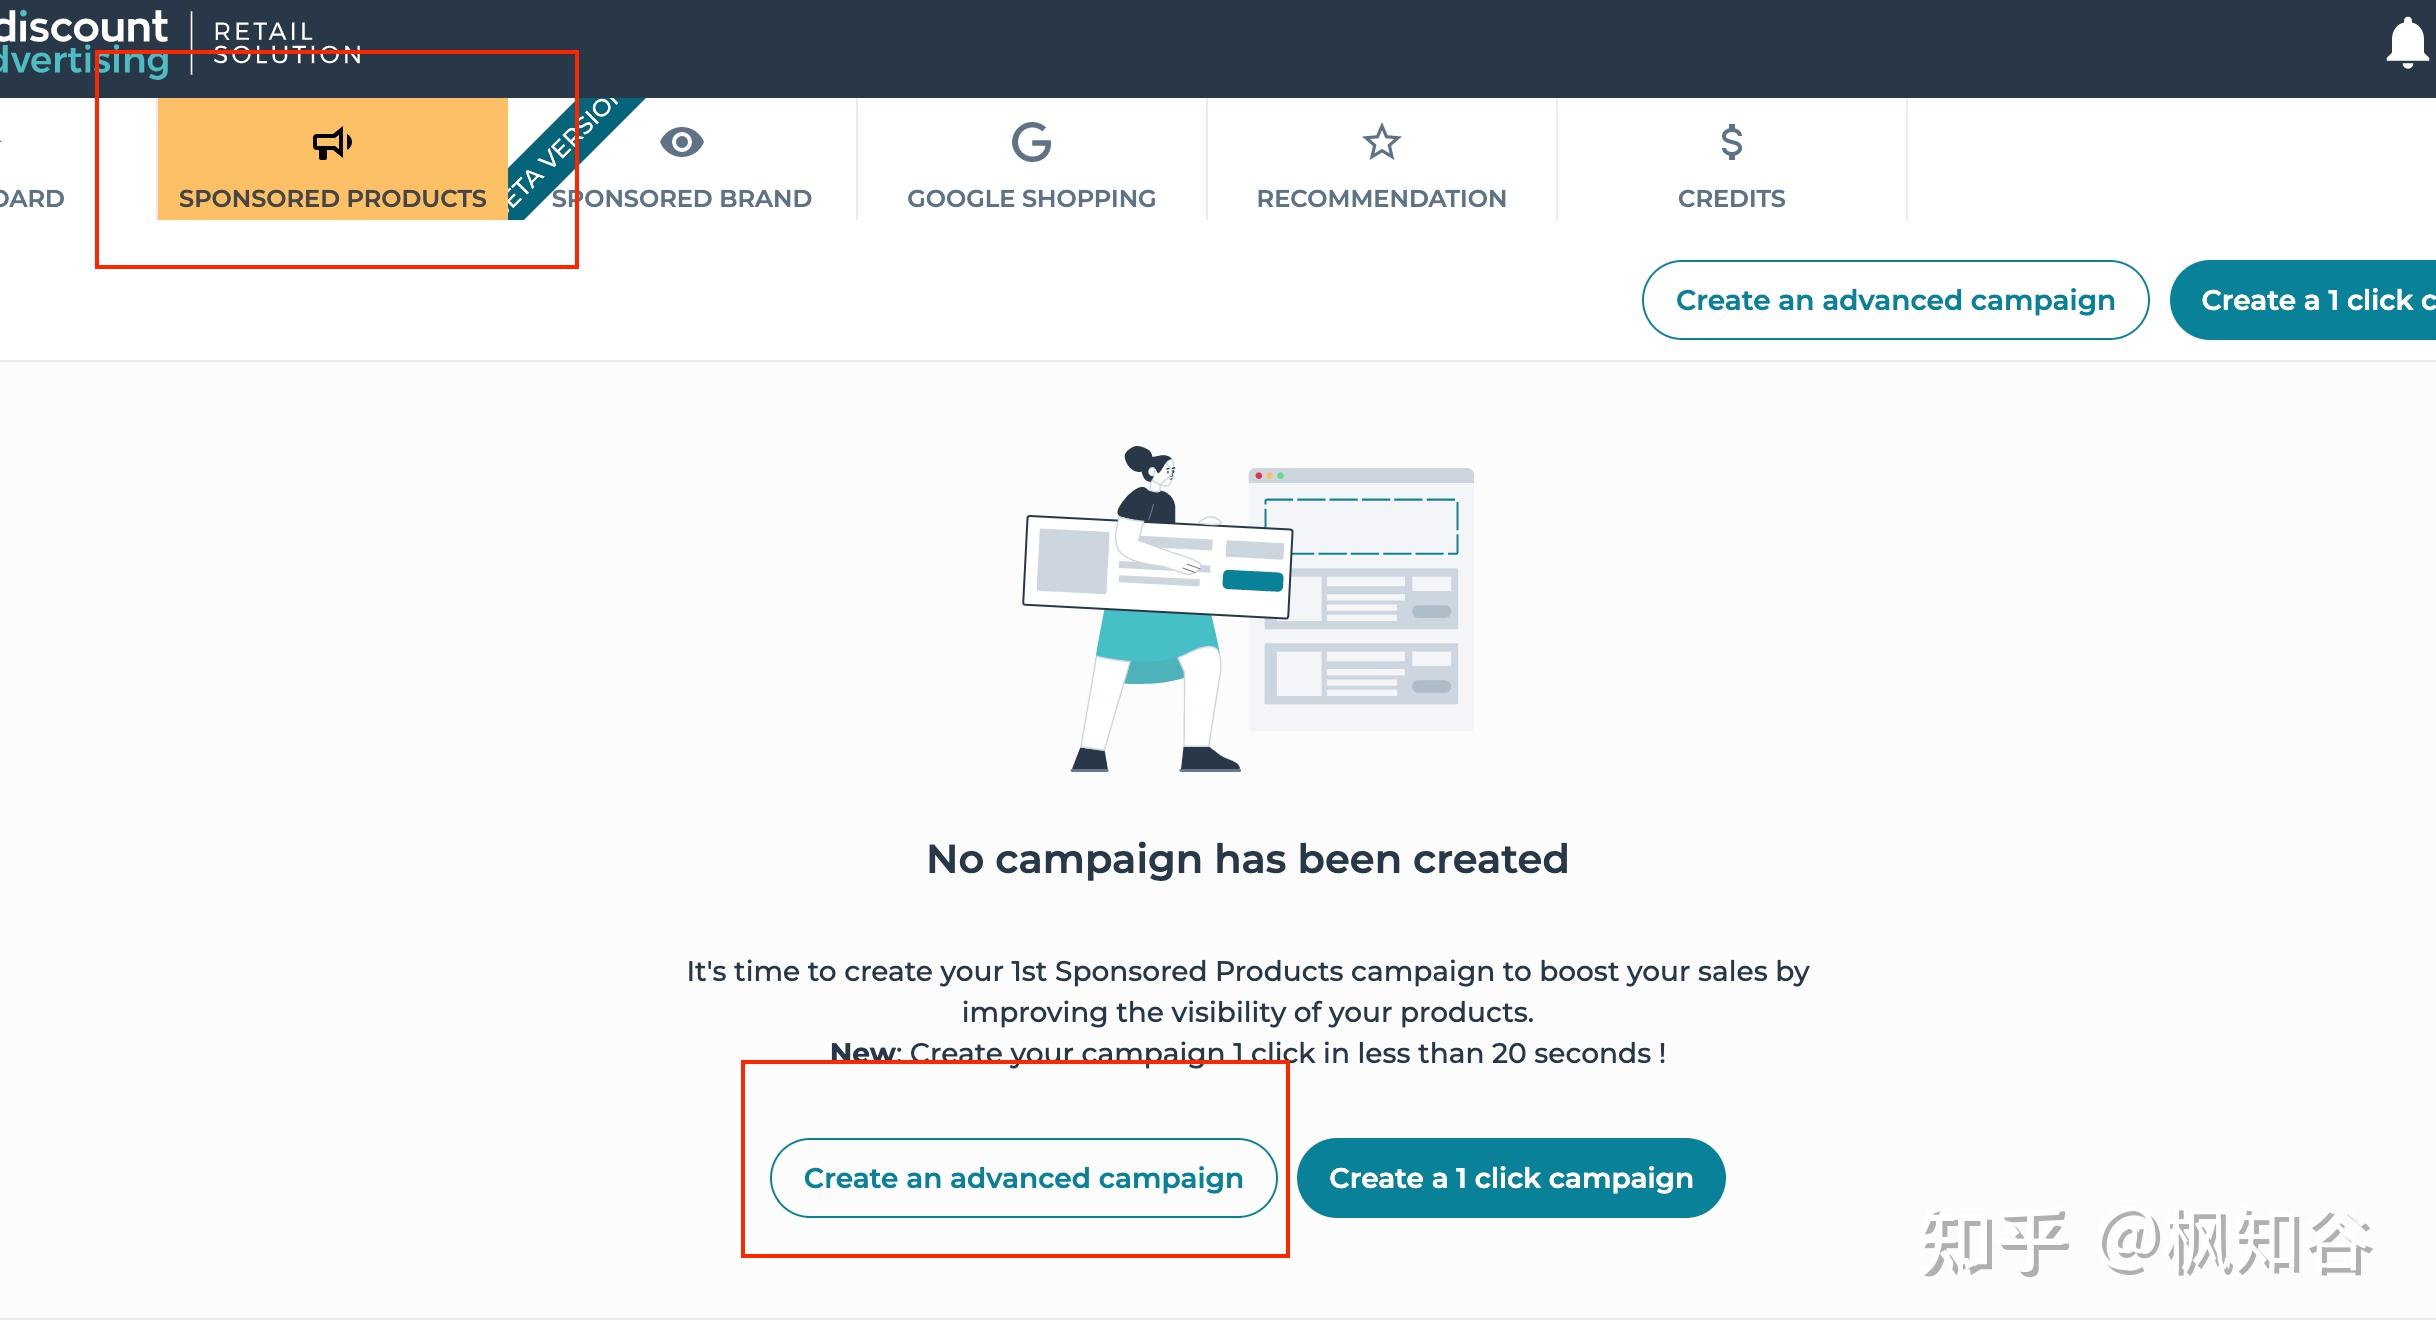Open the GOOGLE SHOPPING tab

pyautogui.click(x=1031, y=198)
